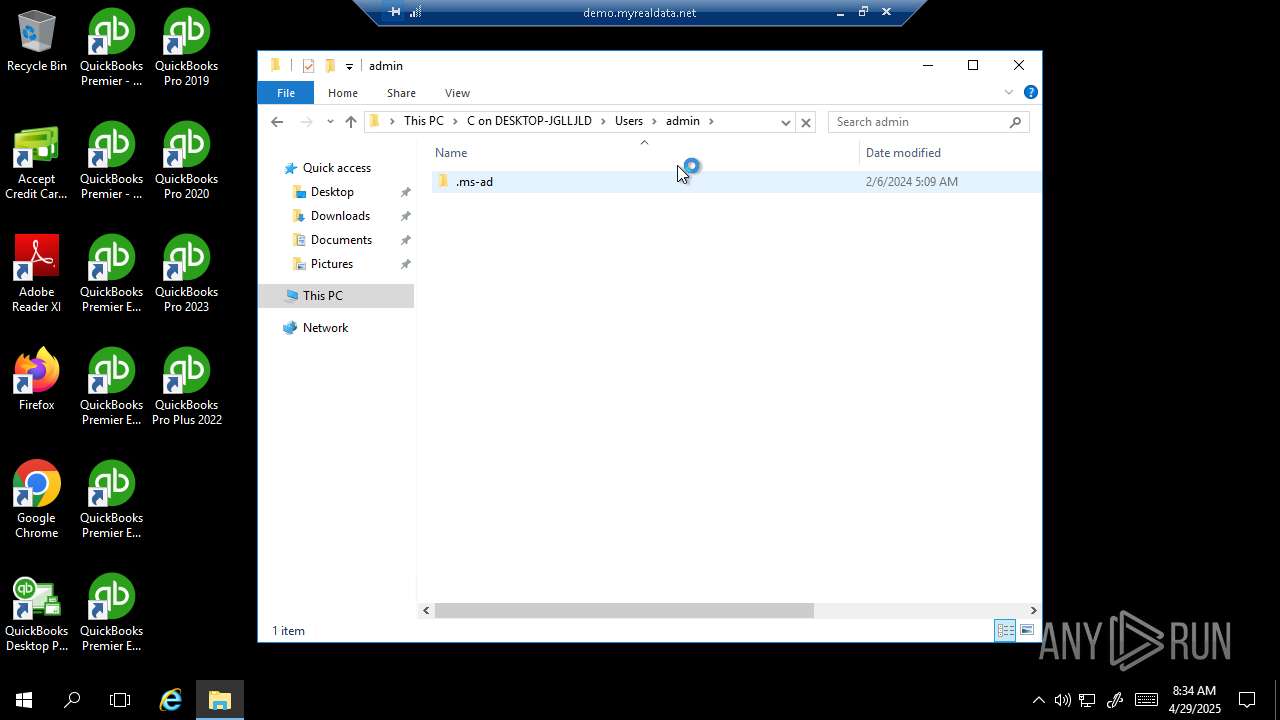This screenshot has width=1280, height=720.
Task: Open the Explorer help question mark icon
Action: 1031,92
